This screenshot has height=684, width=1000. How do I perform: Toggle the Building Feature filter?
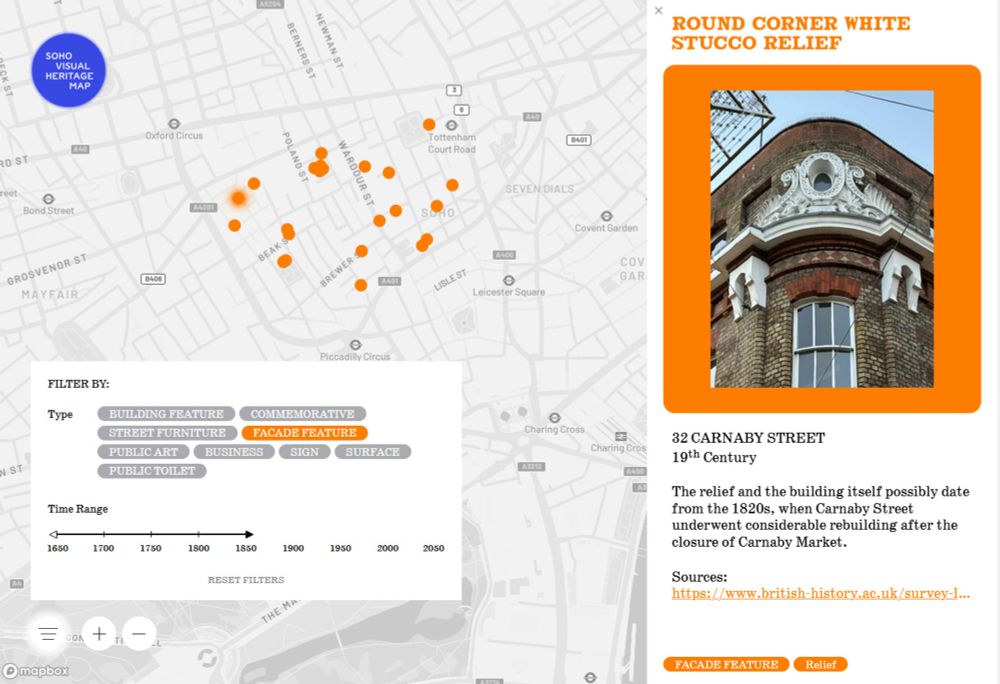click(166, 414)
